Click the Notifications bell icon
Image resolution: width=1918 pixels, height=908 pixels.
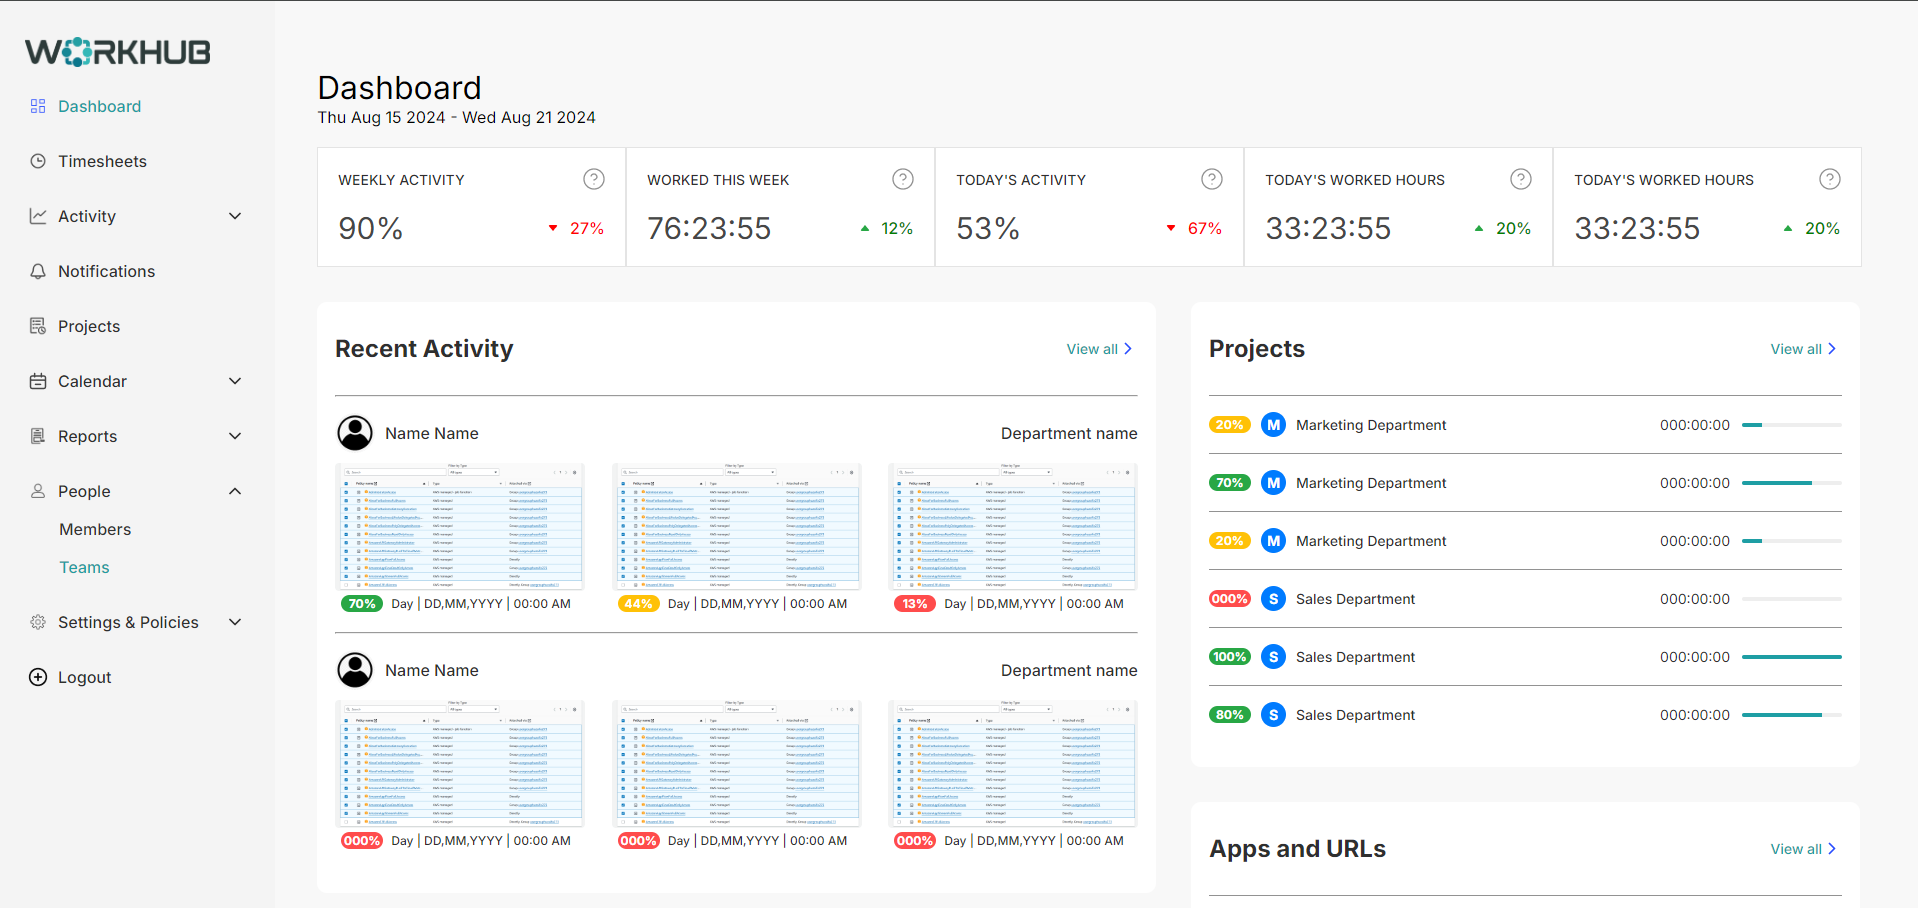click(38, 271)
